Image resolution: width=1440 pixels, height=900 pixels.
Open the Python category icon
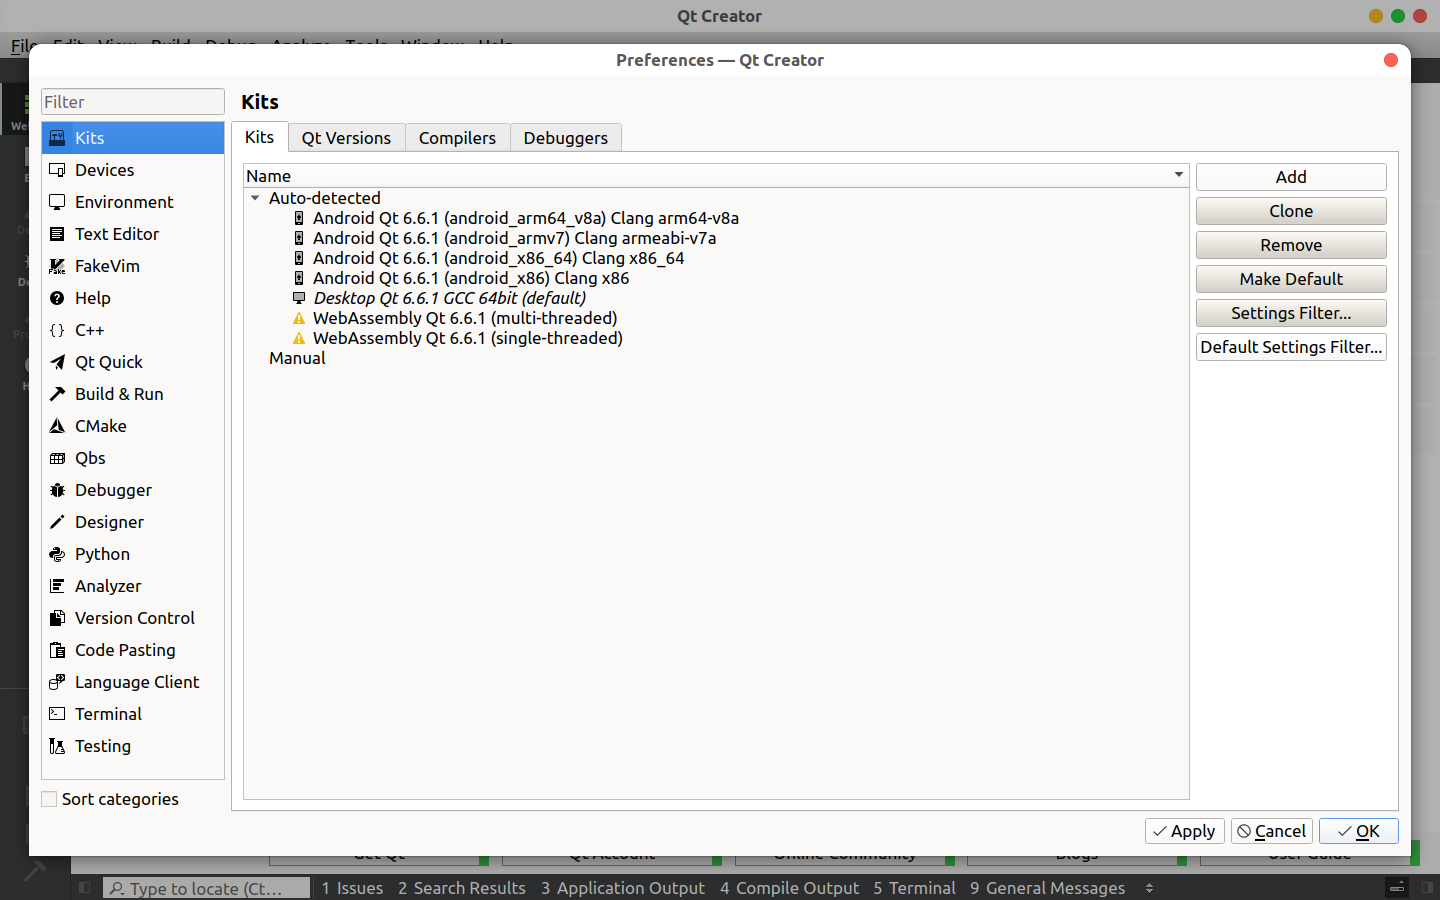tap(57, 554)
